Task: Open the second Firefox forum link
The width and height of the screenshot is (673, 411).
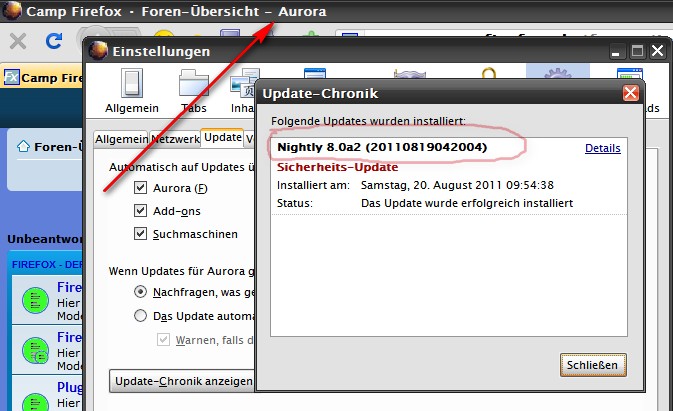Action: click(69, 337)
